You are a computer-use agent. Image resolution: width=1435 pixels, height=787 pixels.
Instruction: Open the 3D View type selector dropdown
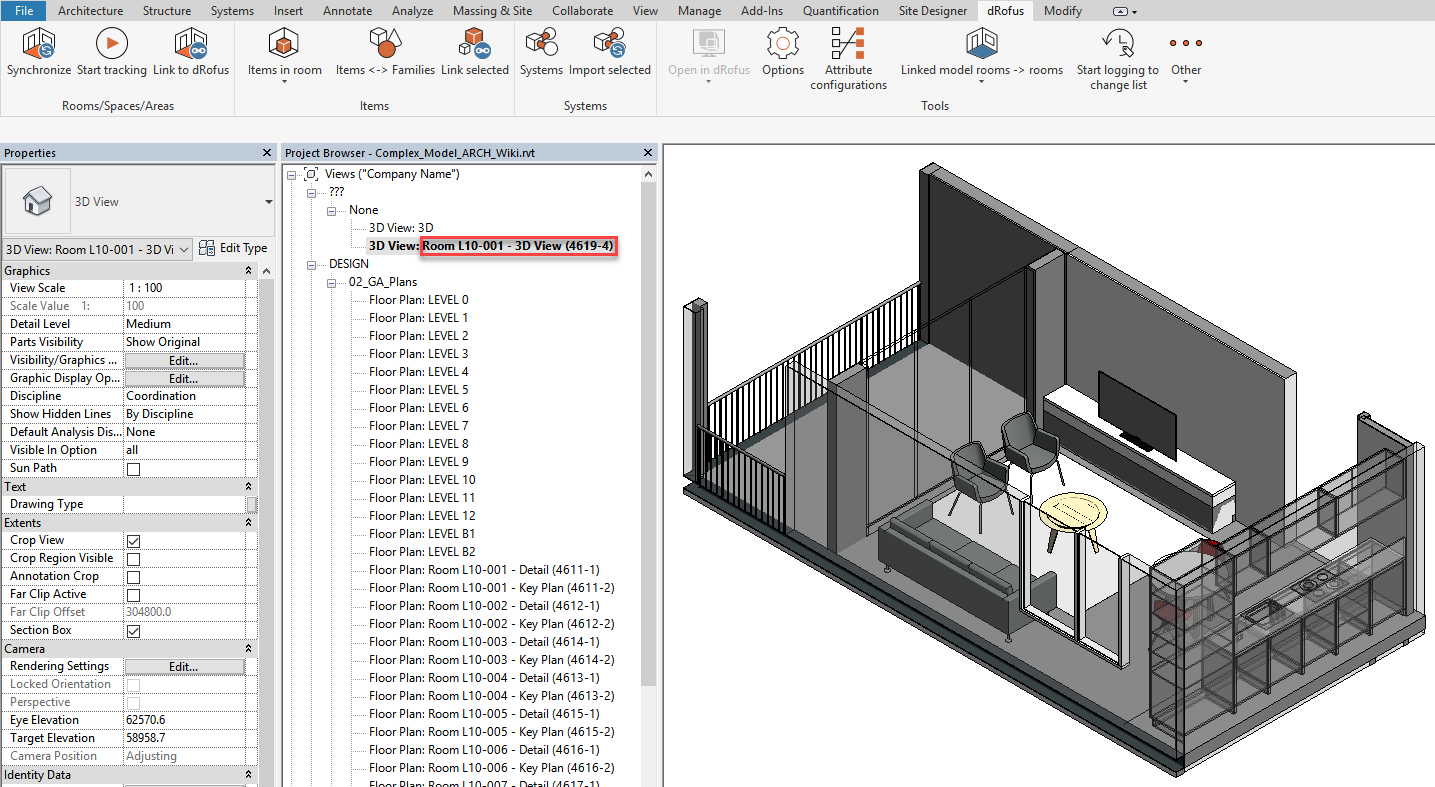pos(268,202)
